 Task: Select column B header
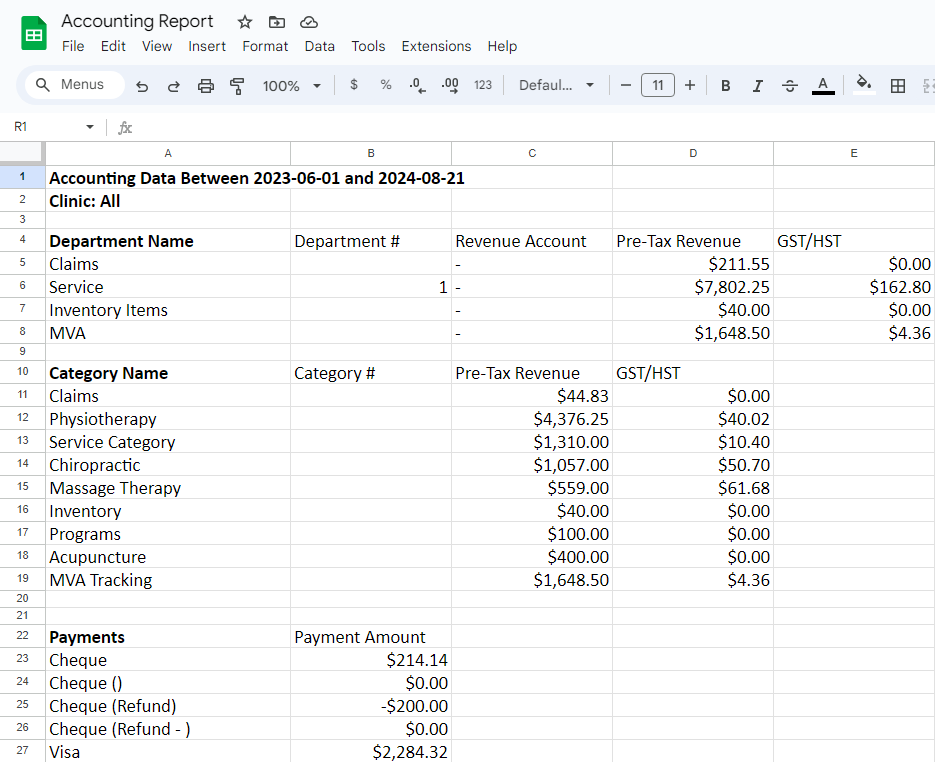(371, 153)
